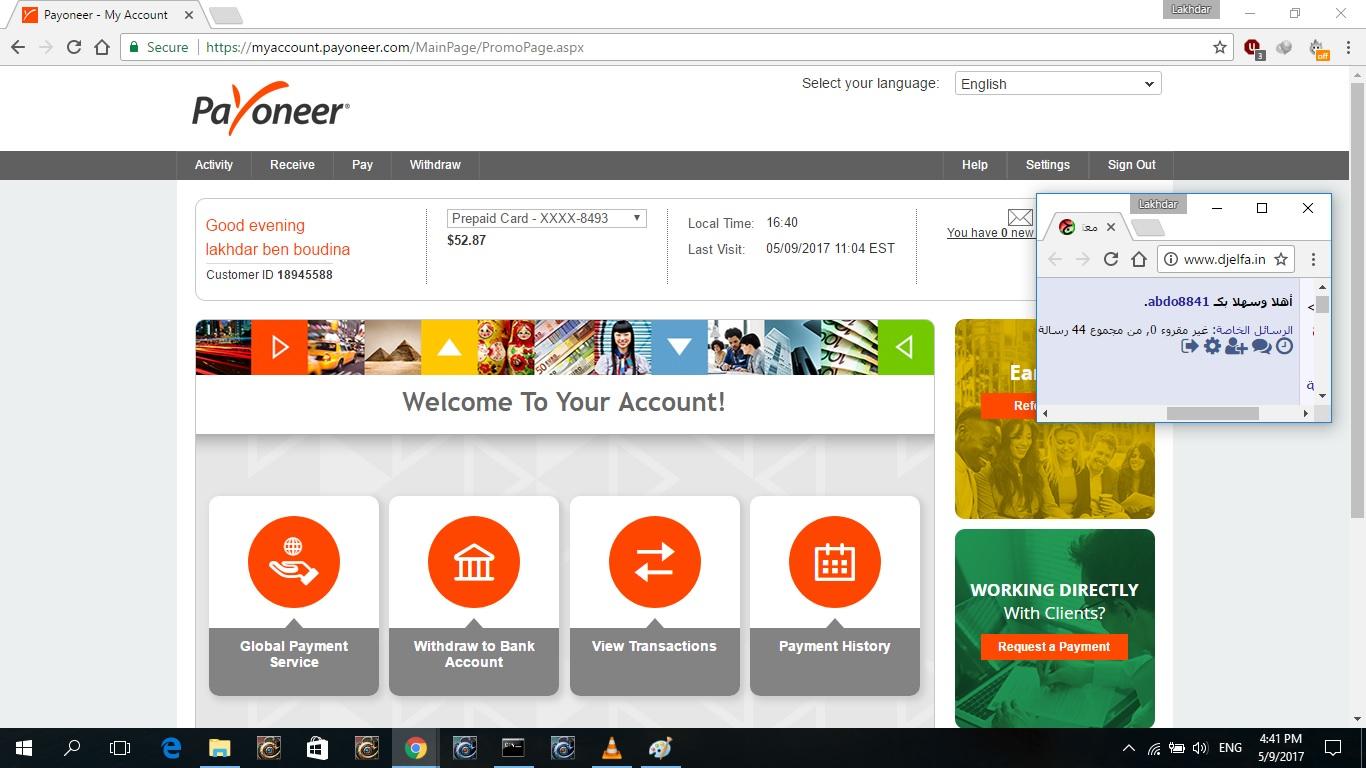Viewport: 1366px width, 768px height.
Task: Click the Request a Payment button
Action: 1054,647
